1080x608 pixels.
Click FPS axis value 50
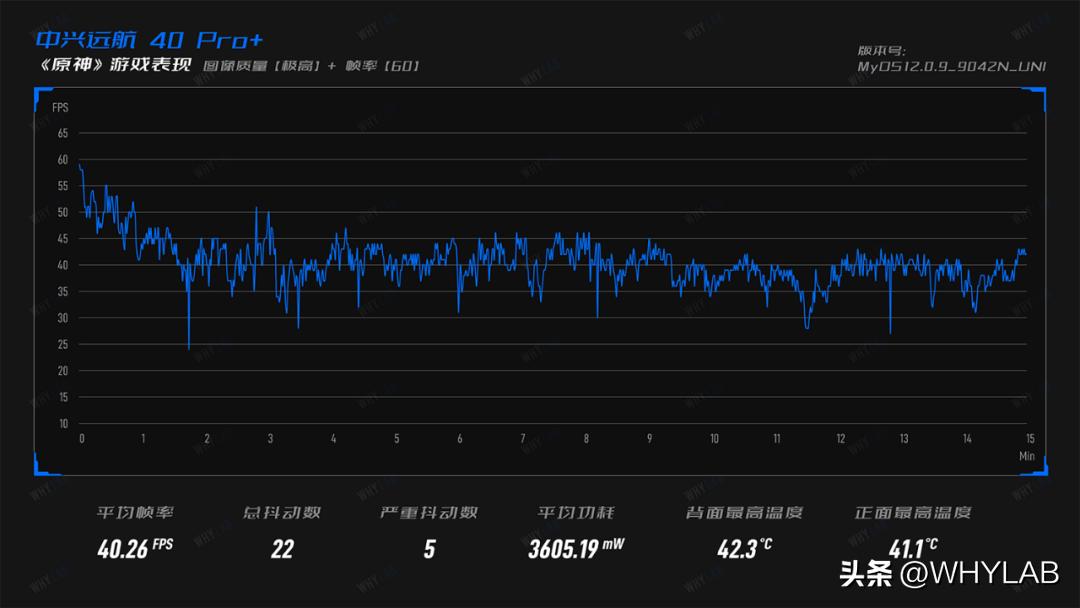(x=63, y=212)
